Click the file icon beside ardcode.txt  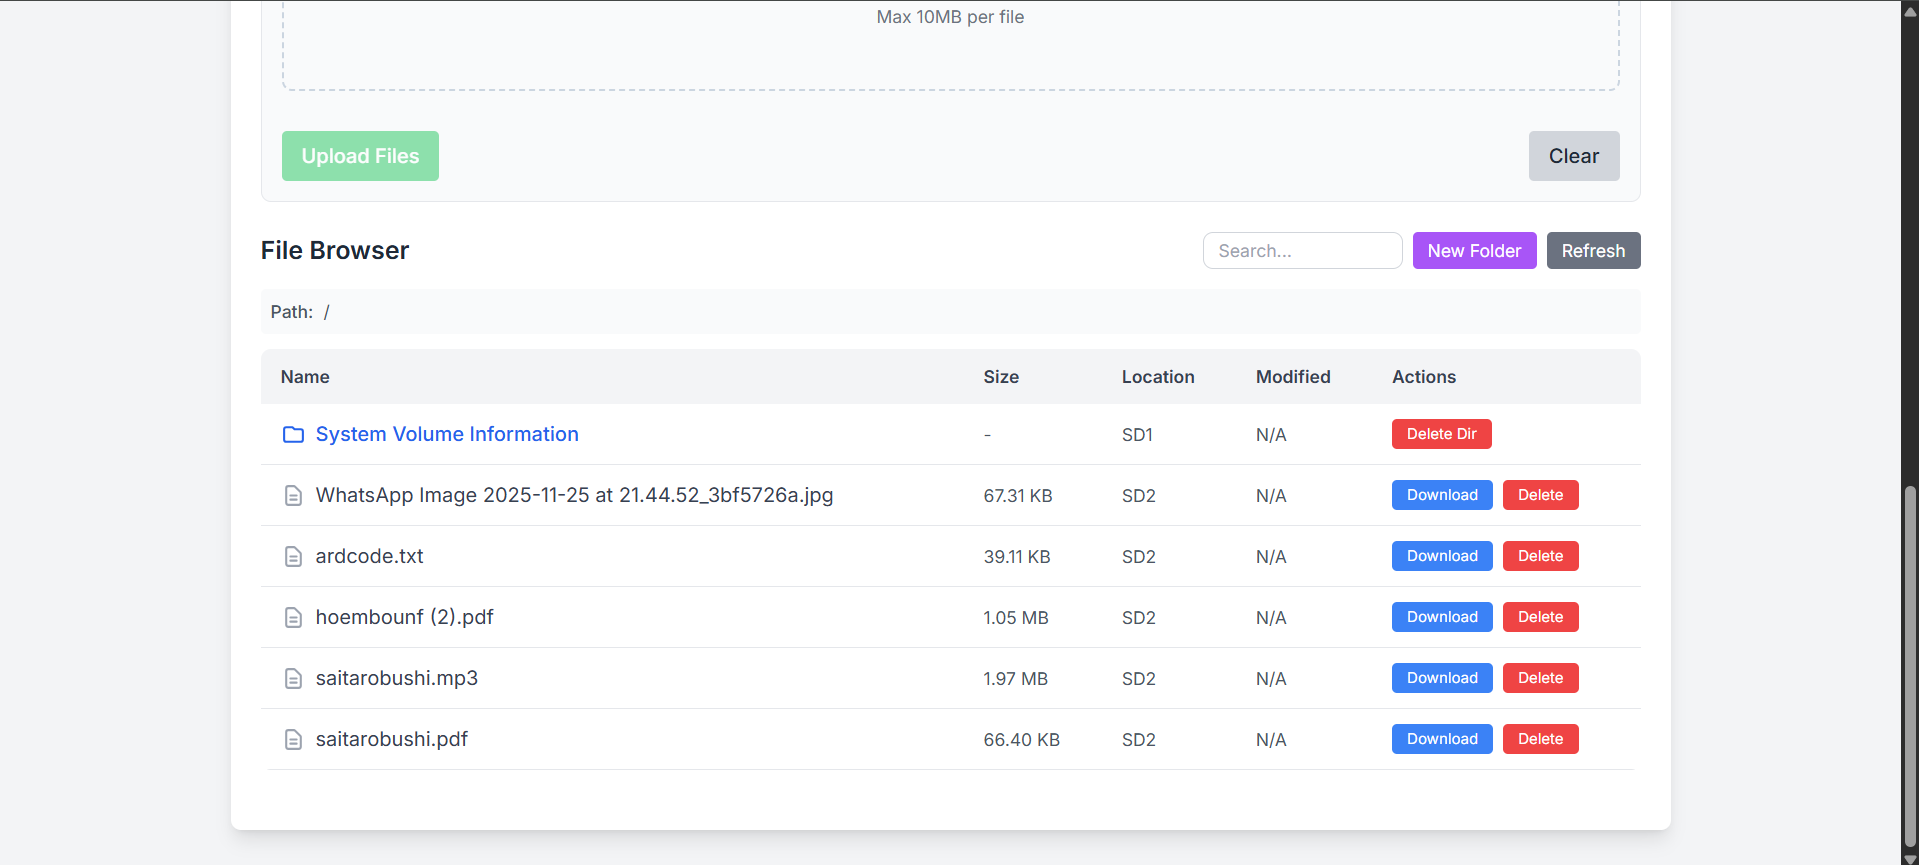coord(293,556)
